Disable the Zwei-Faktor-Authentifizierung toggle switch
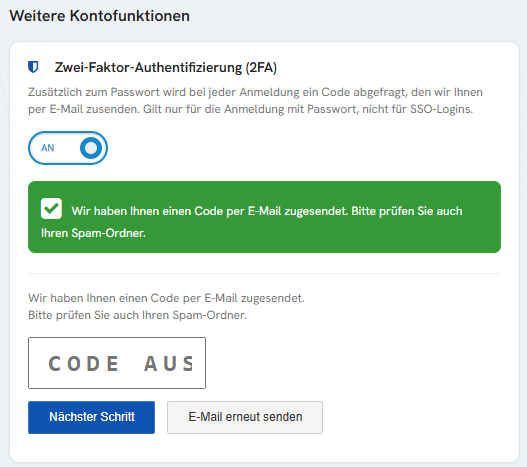Viewport: 527px width, 467px height. coord(68,148)
